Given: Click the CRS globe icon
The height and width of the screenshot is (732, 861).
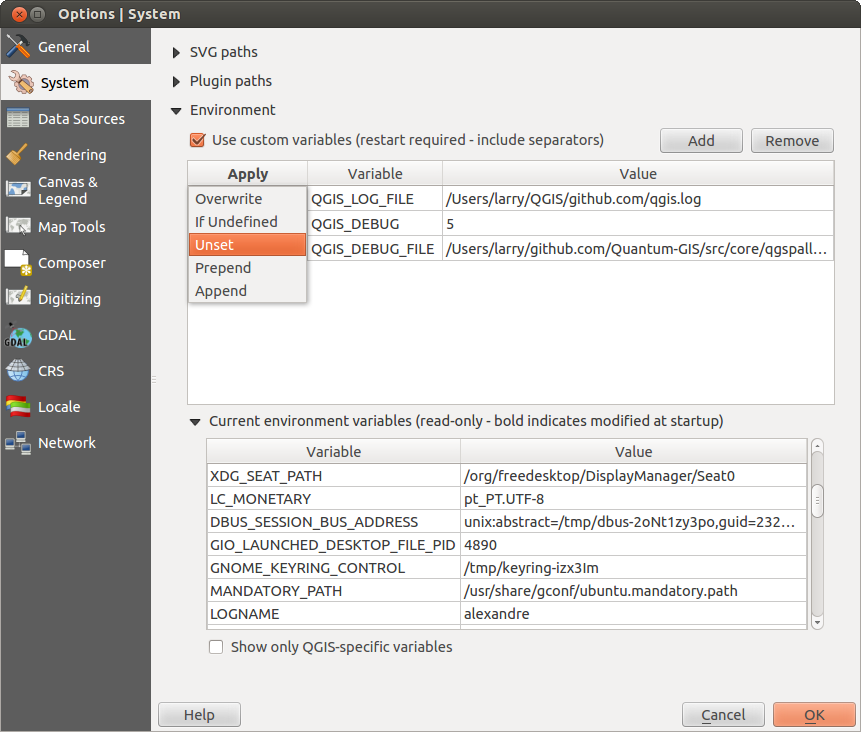Looking at the screenshot, I should tap(18, 371).
